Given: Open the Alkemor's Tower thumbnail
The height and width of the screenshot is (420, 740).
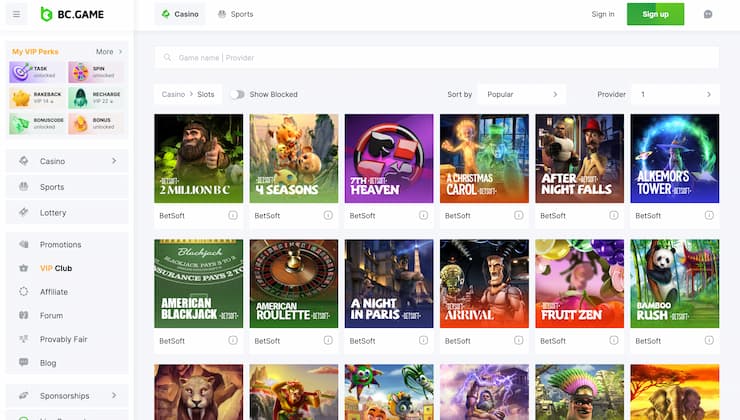Looking at the screenshot, I should tap(675, 159).
